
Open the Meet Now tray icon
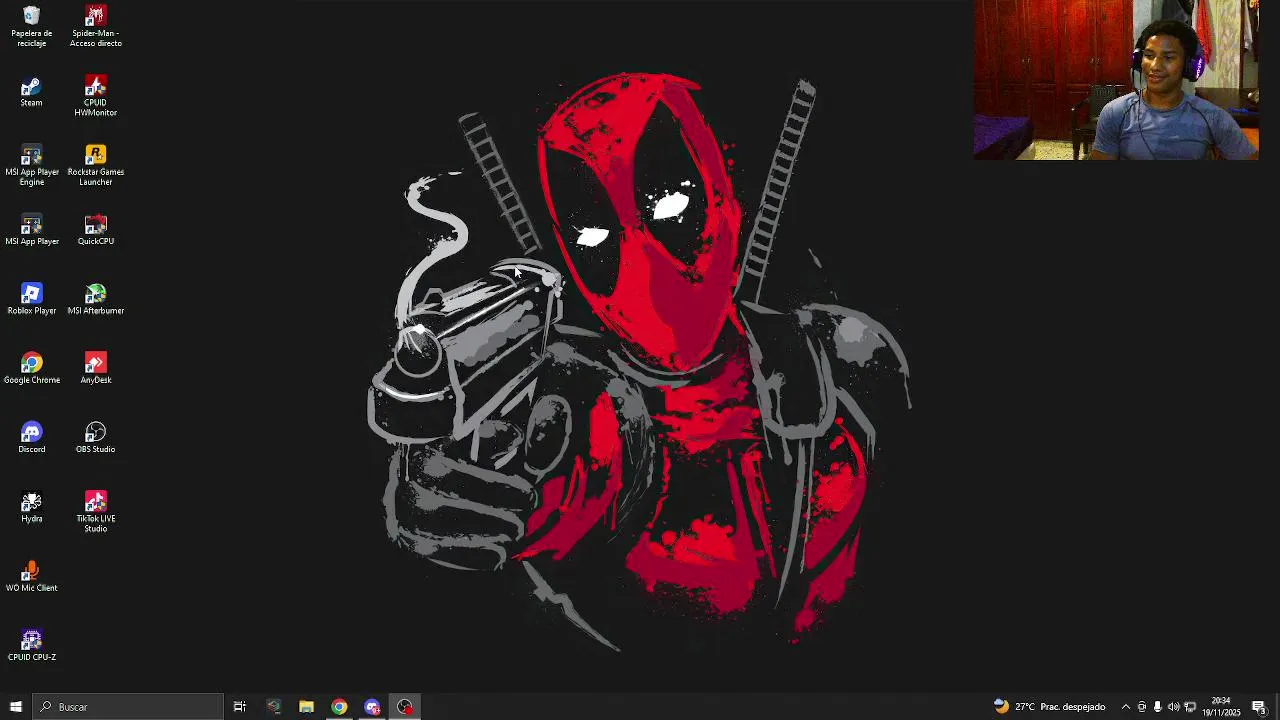(1141, 707)
